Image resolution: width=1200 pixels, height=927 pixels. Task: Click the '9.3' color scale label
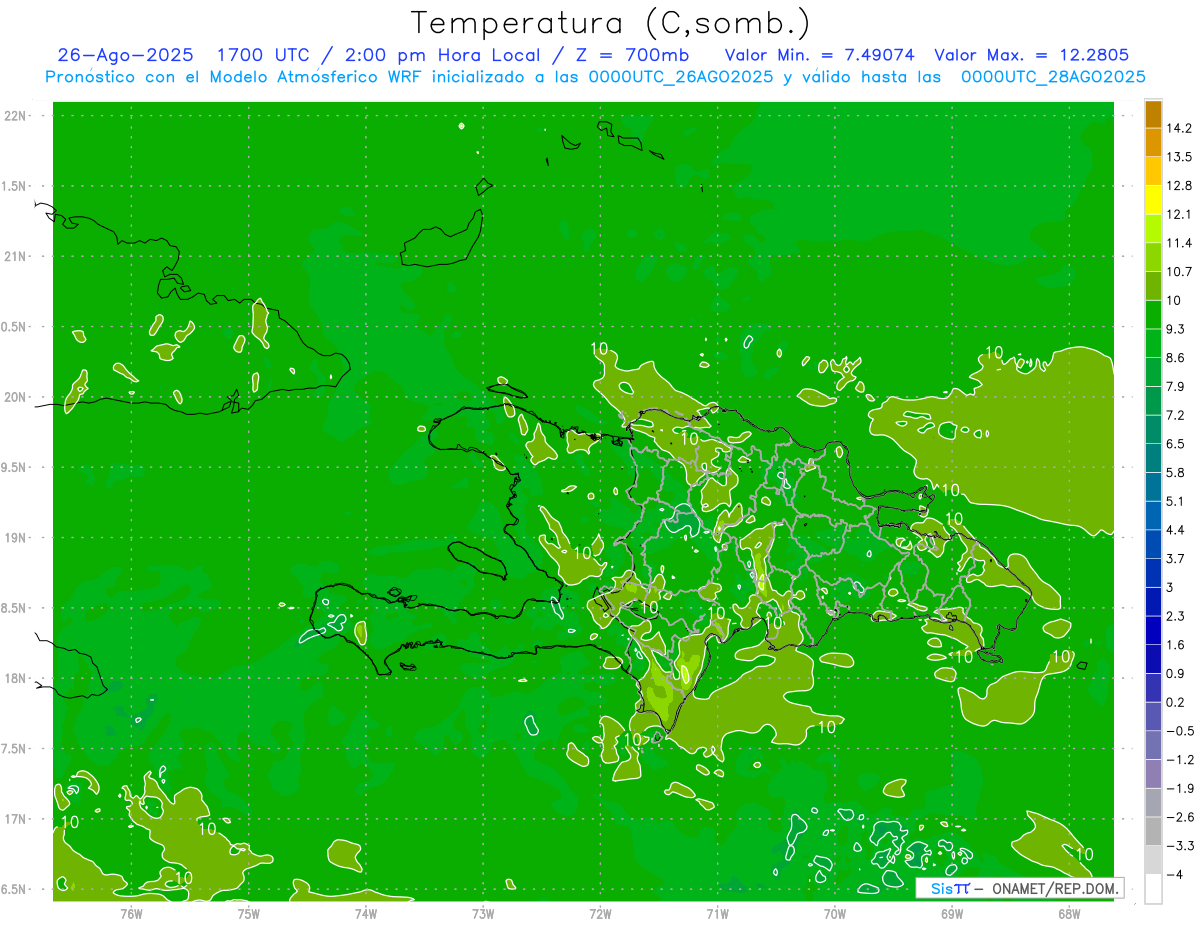pyautogui.click(x=1175, y=329)
